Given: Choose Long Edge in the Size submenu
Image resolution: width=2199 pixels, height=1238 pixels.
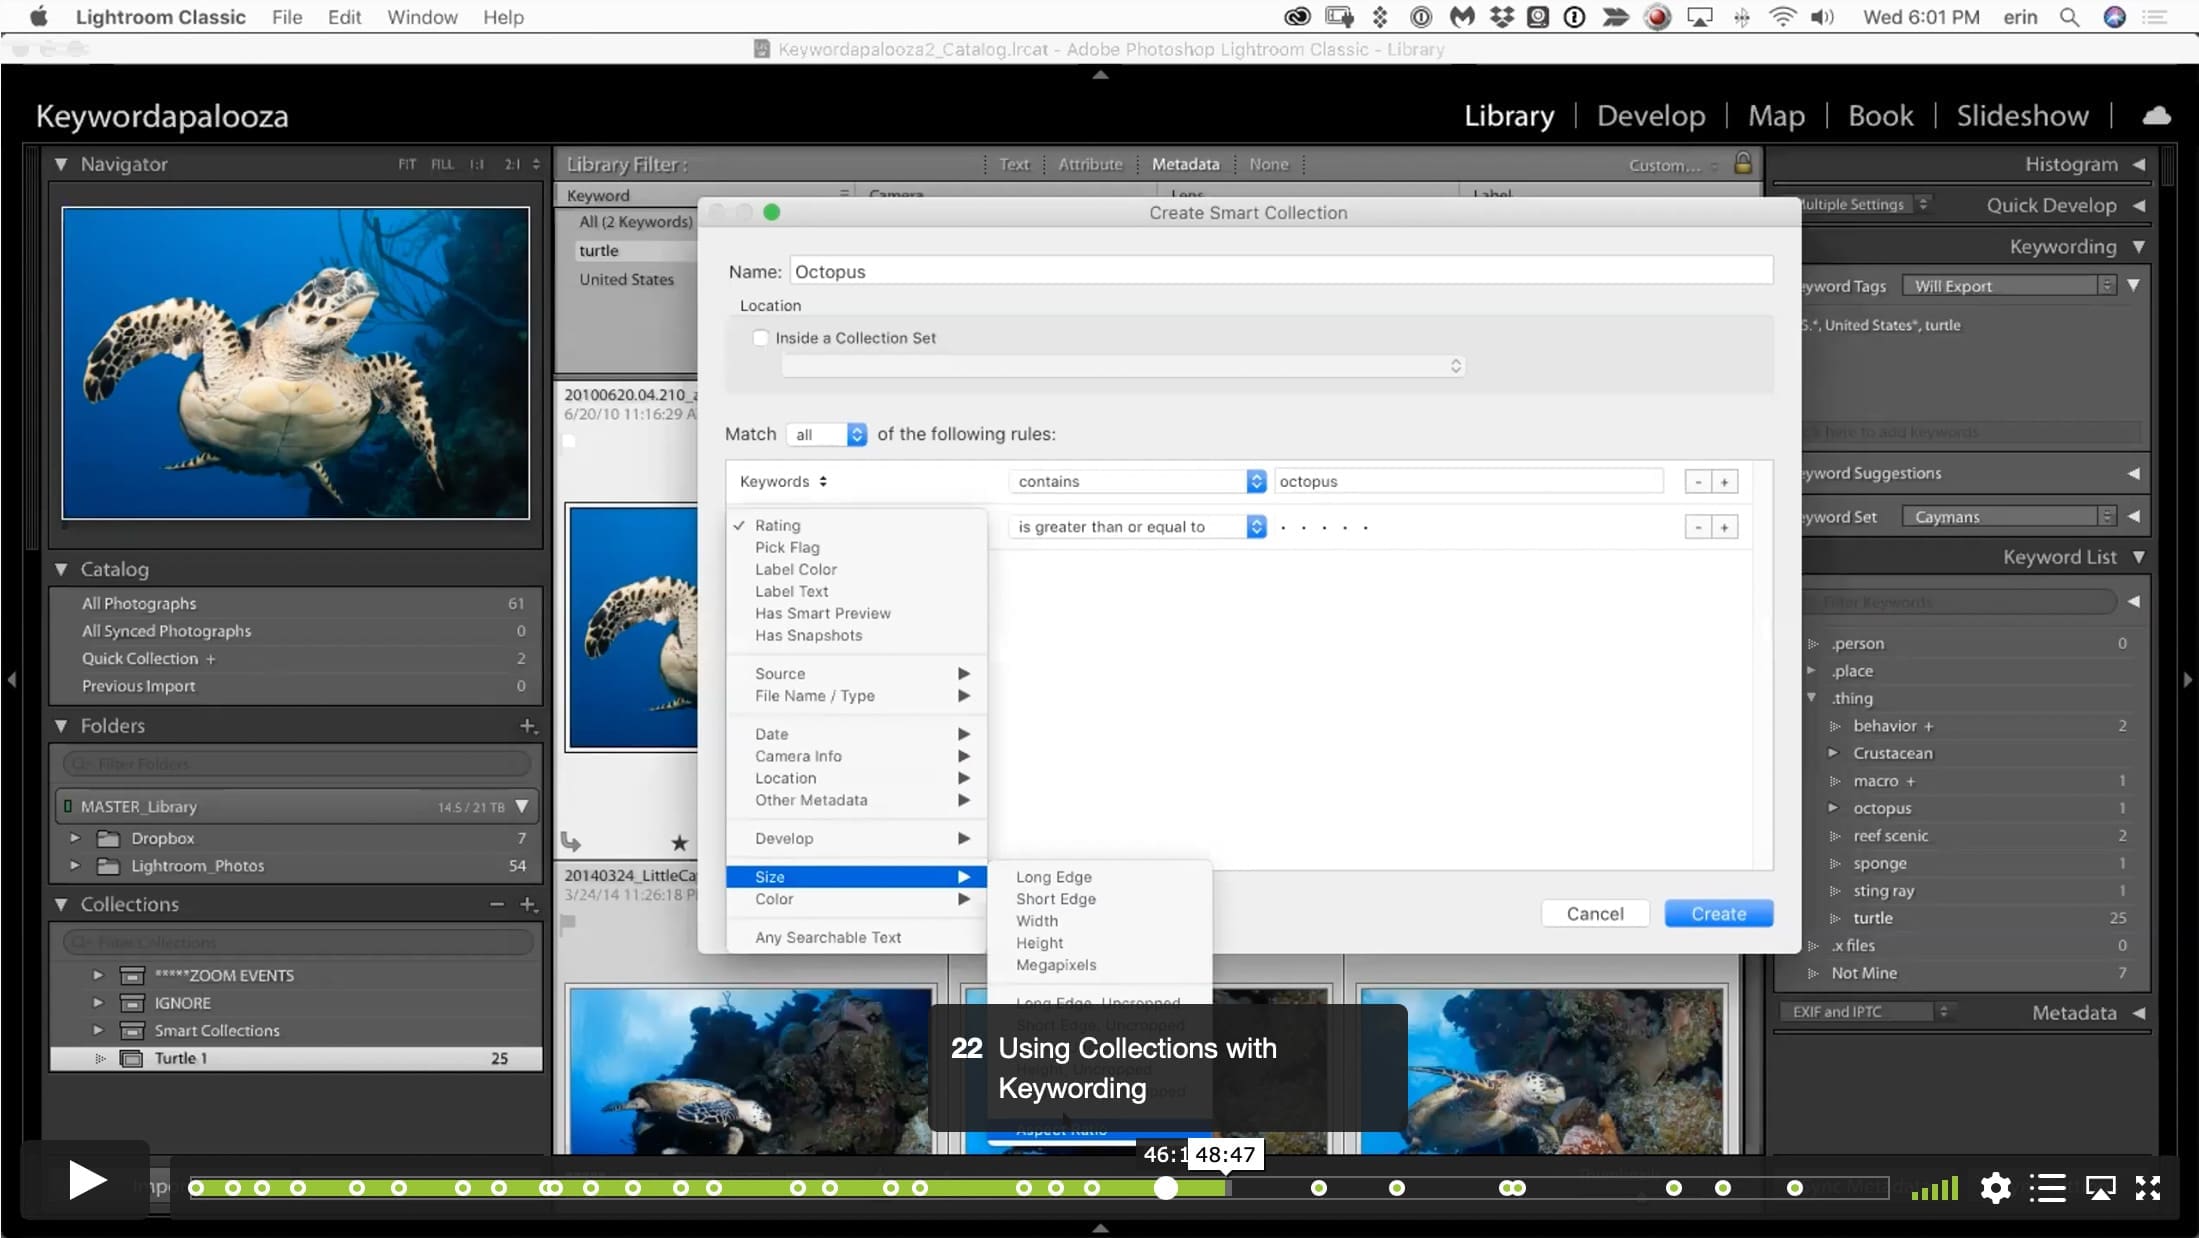Looking at the screenshot, I should click(x=1054, y=877).
